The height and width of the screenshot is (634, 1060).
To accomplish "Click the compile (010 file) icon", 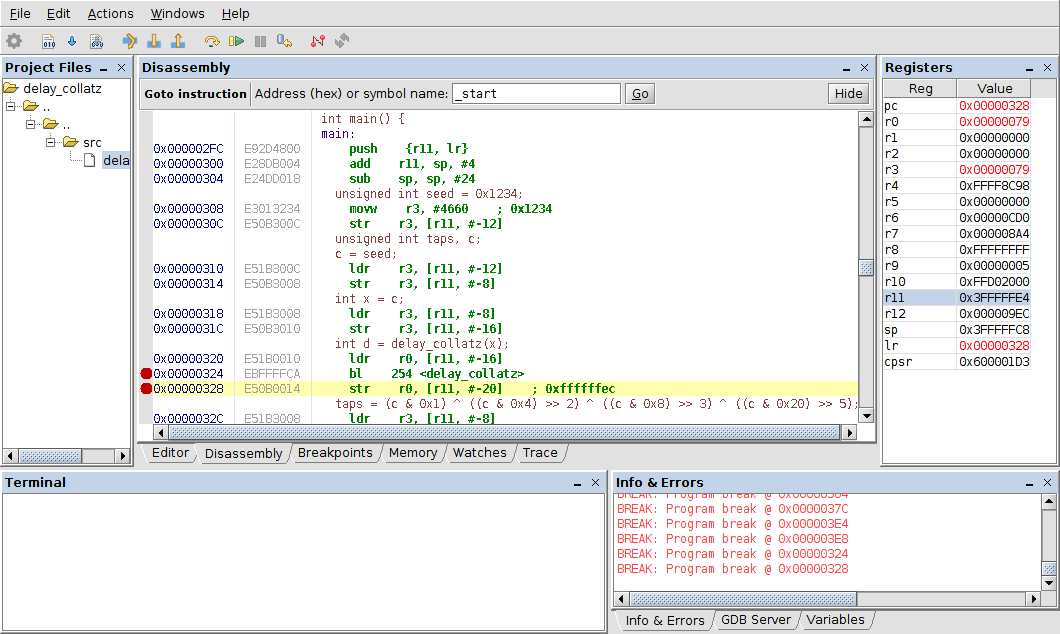I will [49, 41].
